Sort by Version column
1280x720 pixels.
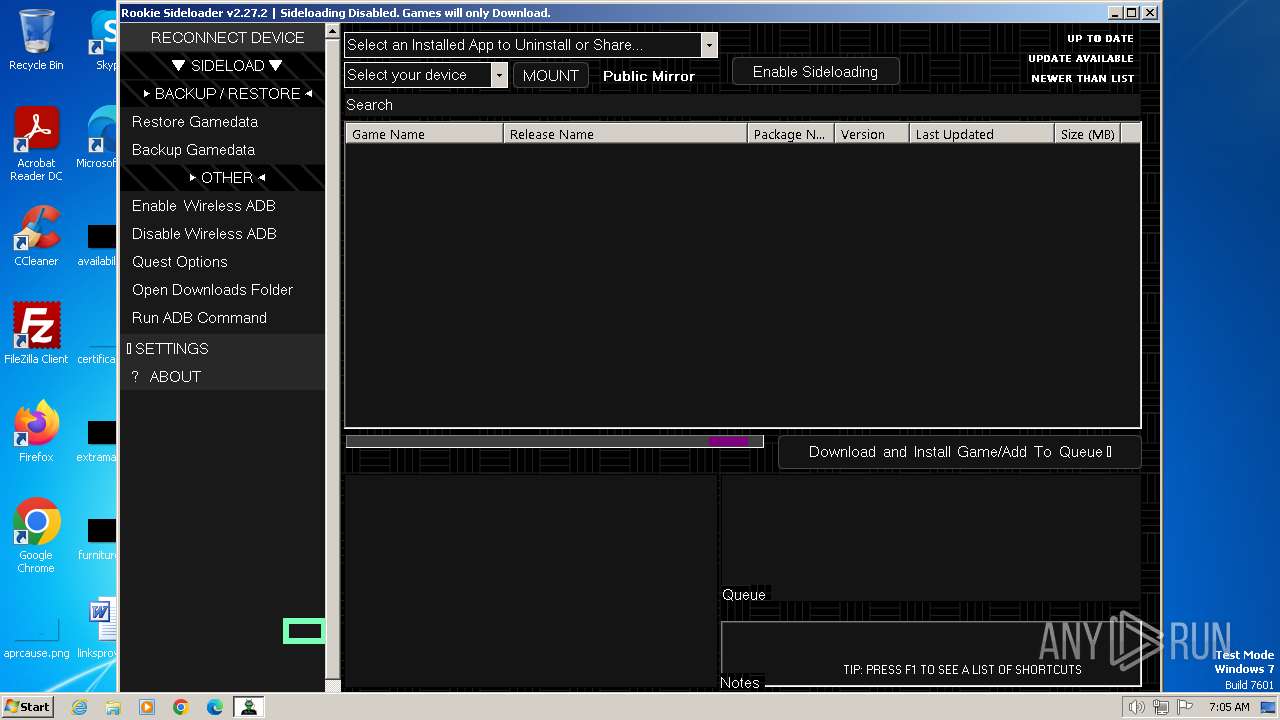click(x=872, y=134)
